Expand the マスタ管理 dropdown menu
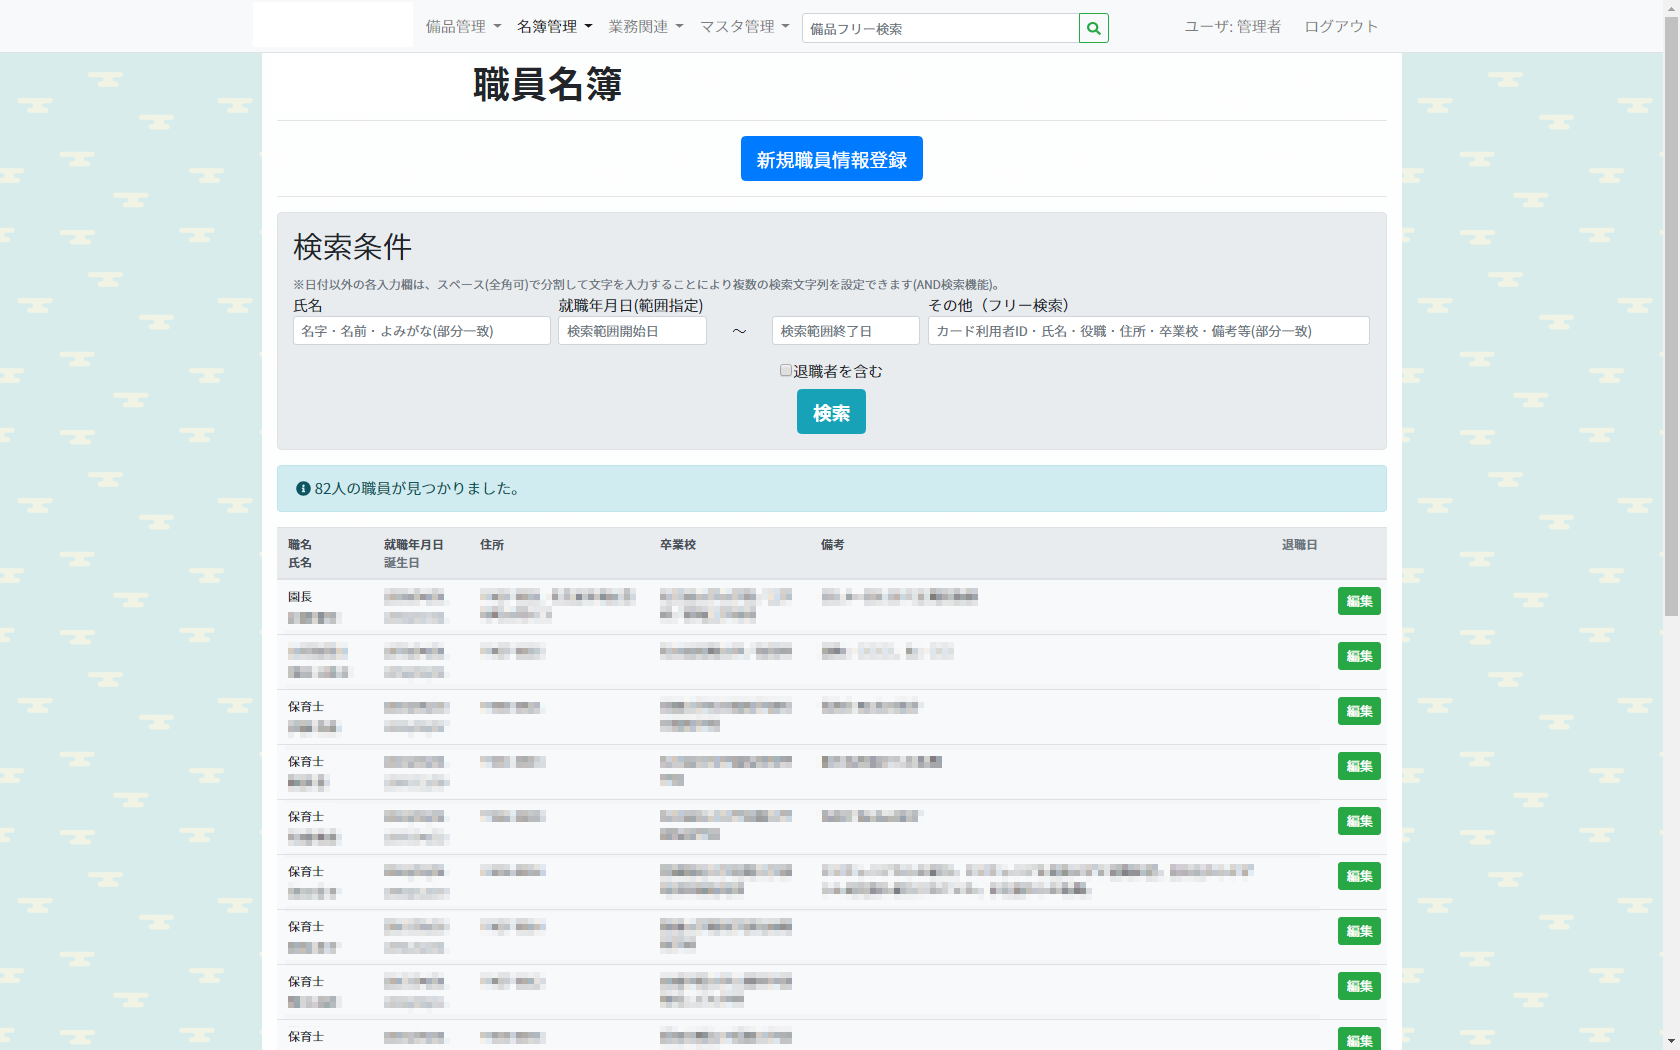The width and height of the screenshot is (1680, 1050). pyautogui.click(x=745, y=27)
